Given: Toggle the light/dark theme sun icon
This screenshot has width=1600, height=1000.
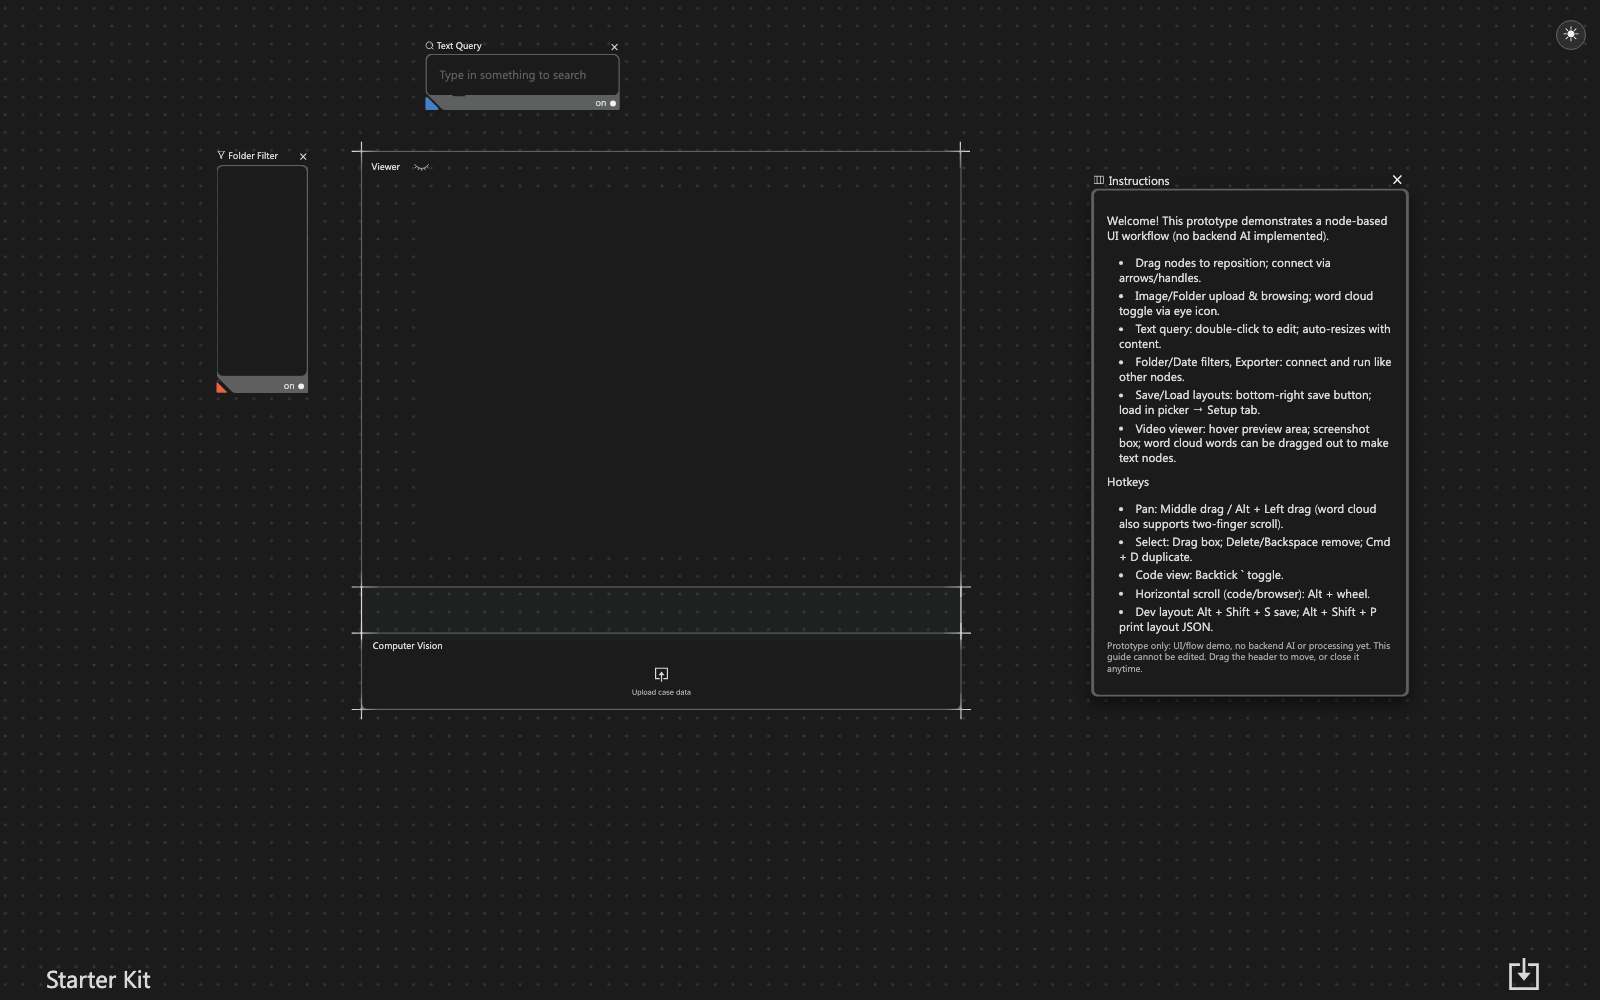Looking at the screenshot, I should 1570,34.
